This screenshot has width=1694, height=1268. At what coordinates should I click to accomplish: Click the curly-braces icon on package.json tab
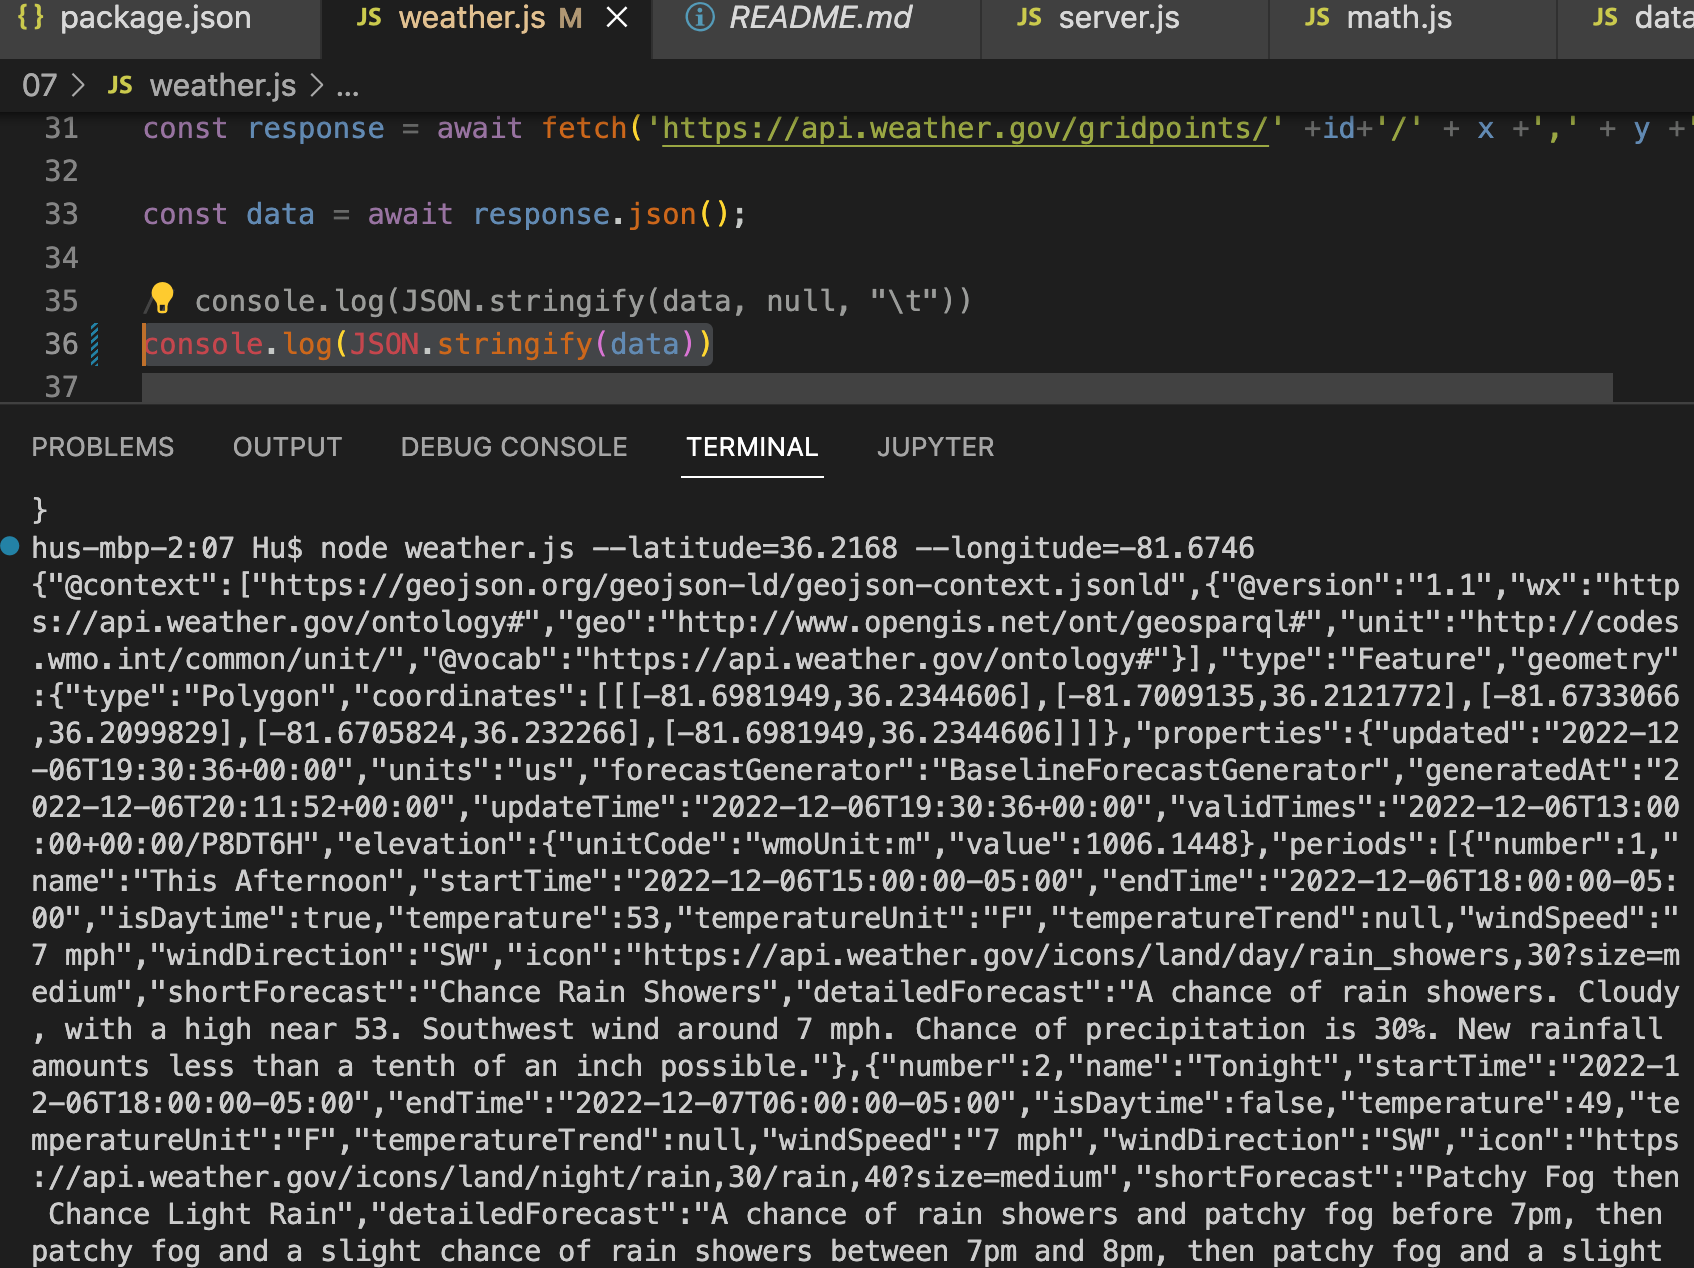[x=31, y=17]
